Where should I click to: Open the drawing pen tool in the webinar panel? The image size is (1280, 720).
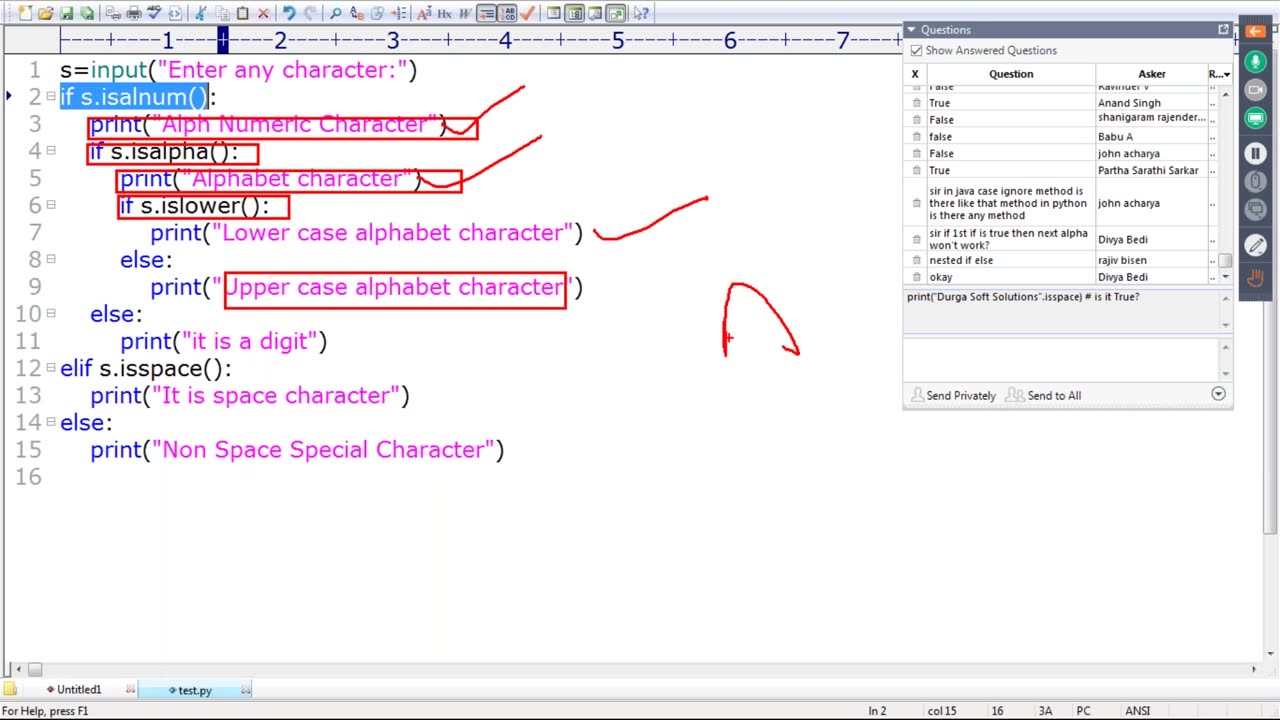point(1255,245)
